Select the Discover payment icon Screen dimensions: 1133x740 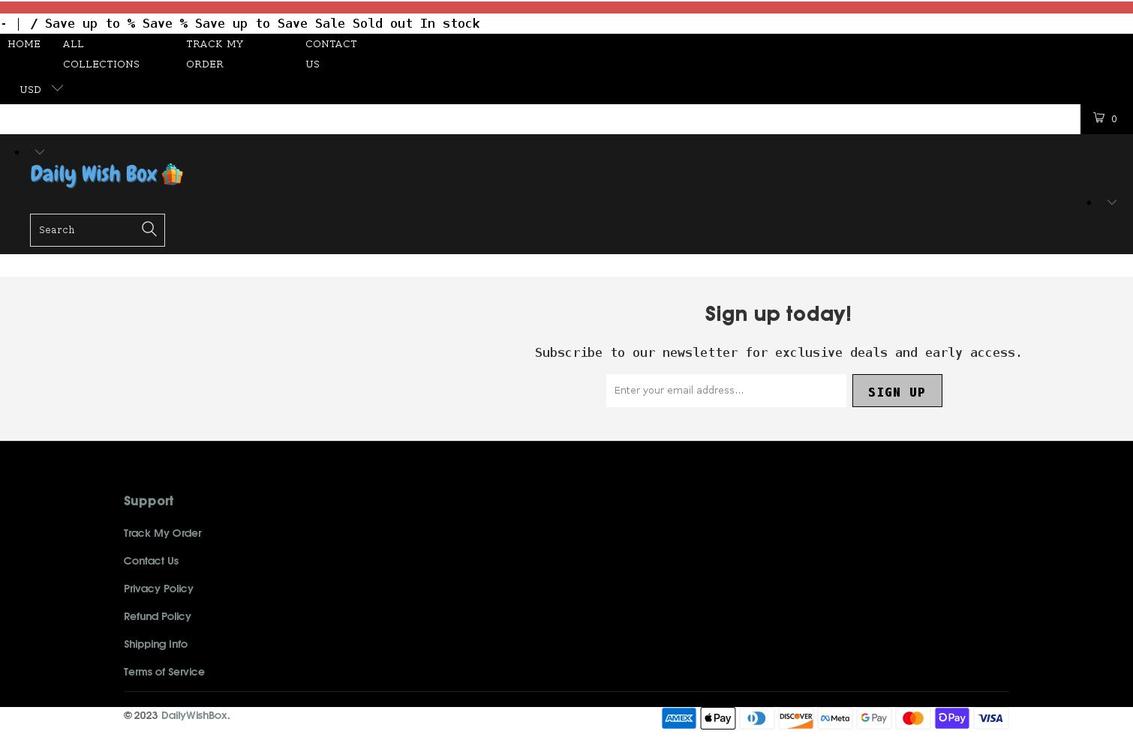point(796,718)
